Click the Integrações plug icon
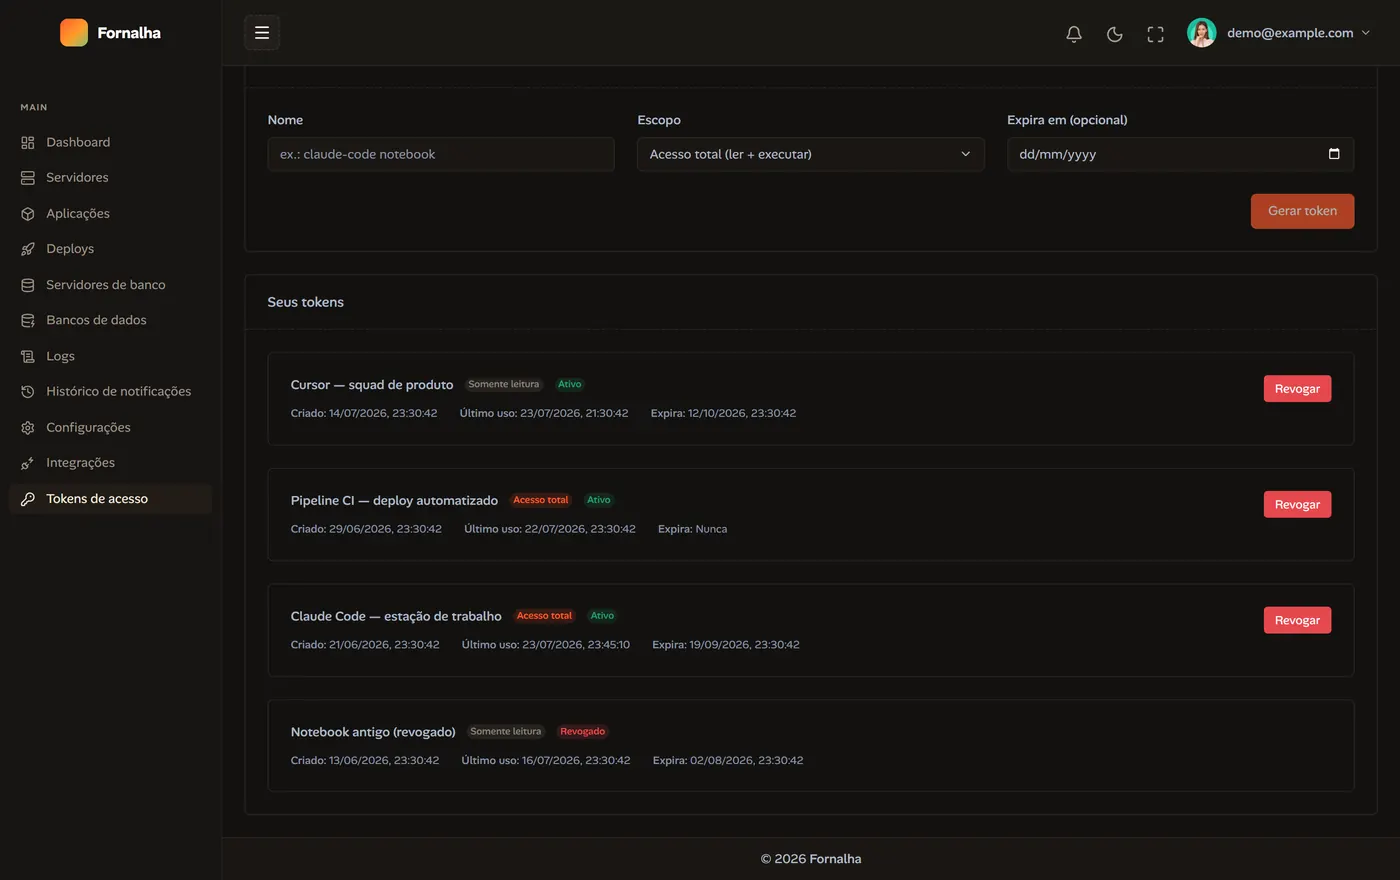1400x880 pixels. click(x=28, y=463)
